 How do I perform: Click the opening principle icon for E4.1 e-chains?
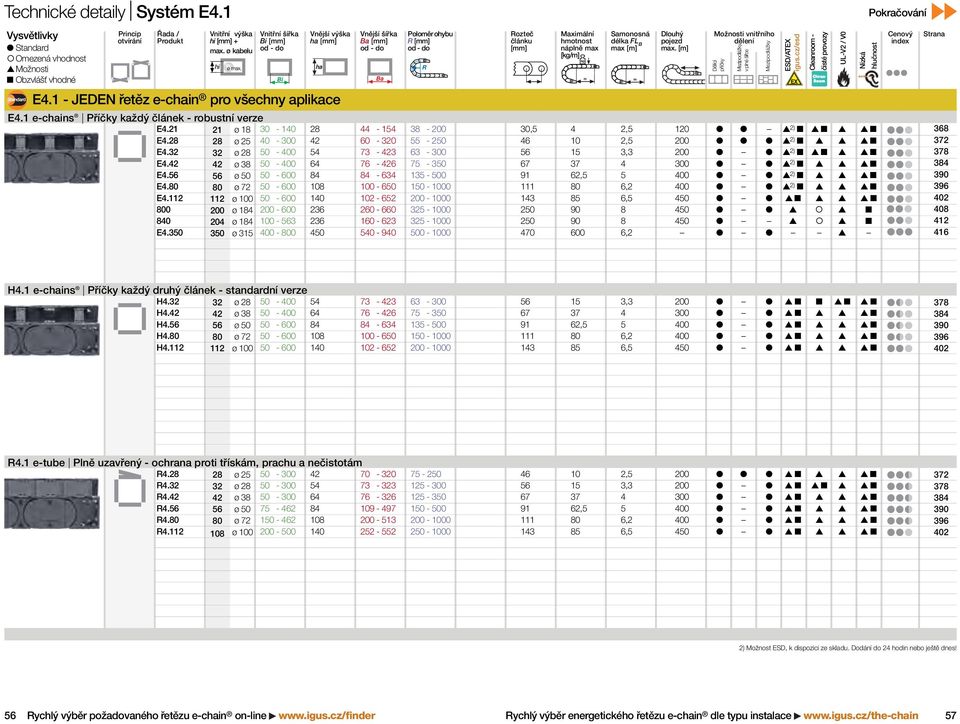point(129,146)
